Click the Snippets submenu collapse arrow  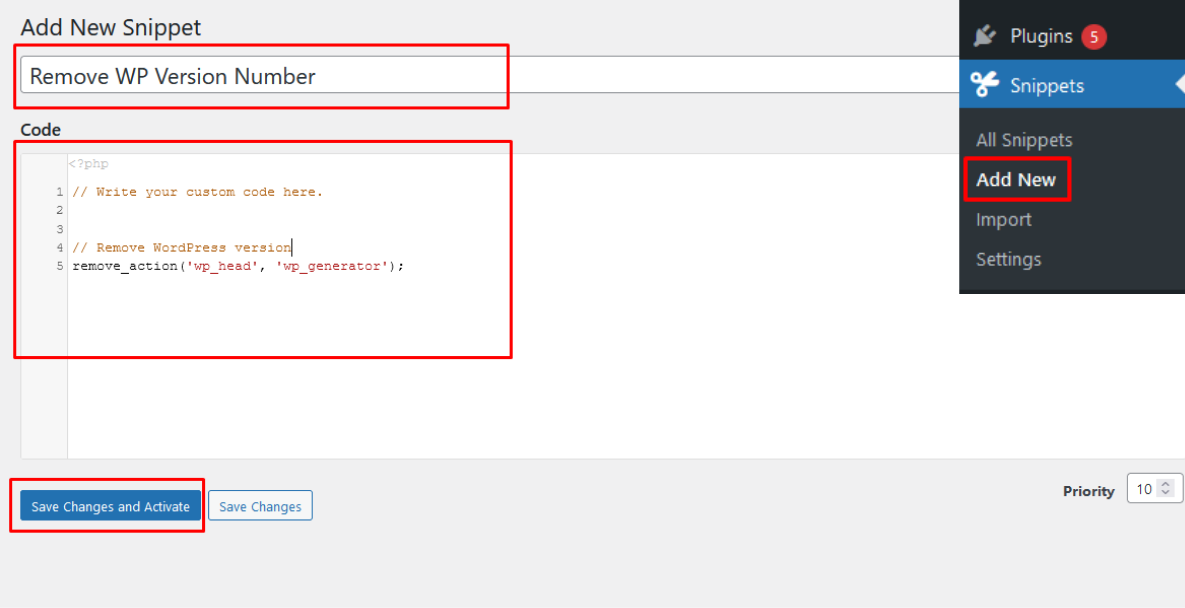tap(1178, 85)
